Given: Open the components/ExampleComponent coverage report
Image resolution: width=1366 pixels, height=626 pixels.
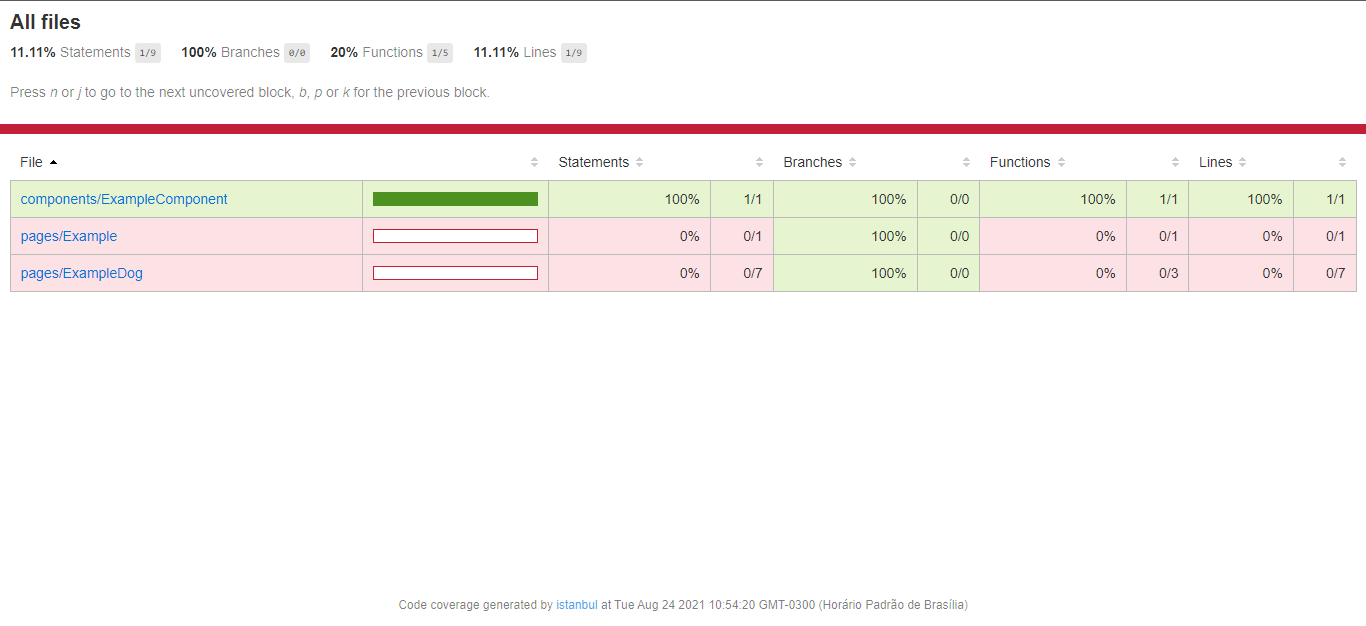Looking at the screenshot, I should point(123,199).
